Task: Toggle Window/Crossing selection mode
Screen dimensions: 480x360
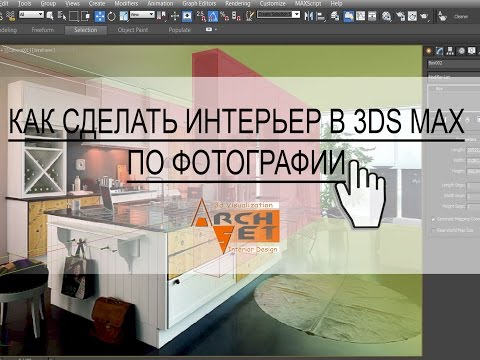Action: (x=85, y=16)
